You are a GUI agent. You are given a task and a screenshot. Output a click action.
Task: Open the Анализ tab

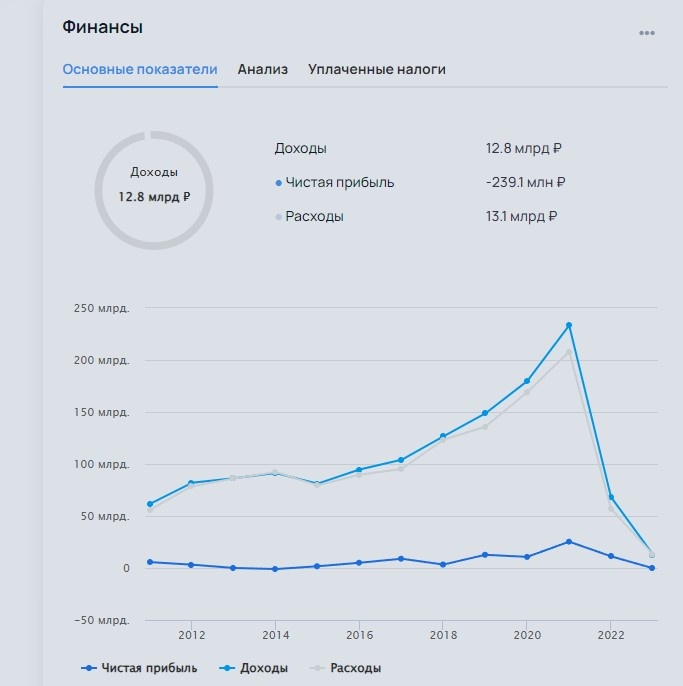pos(263,70)
